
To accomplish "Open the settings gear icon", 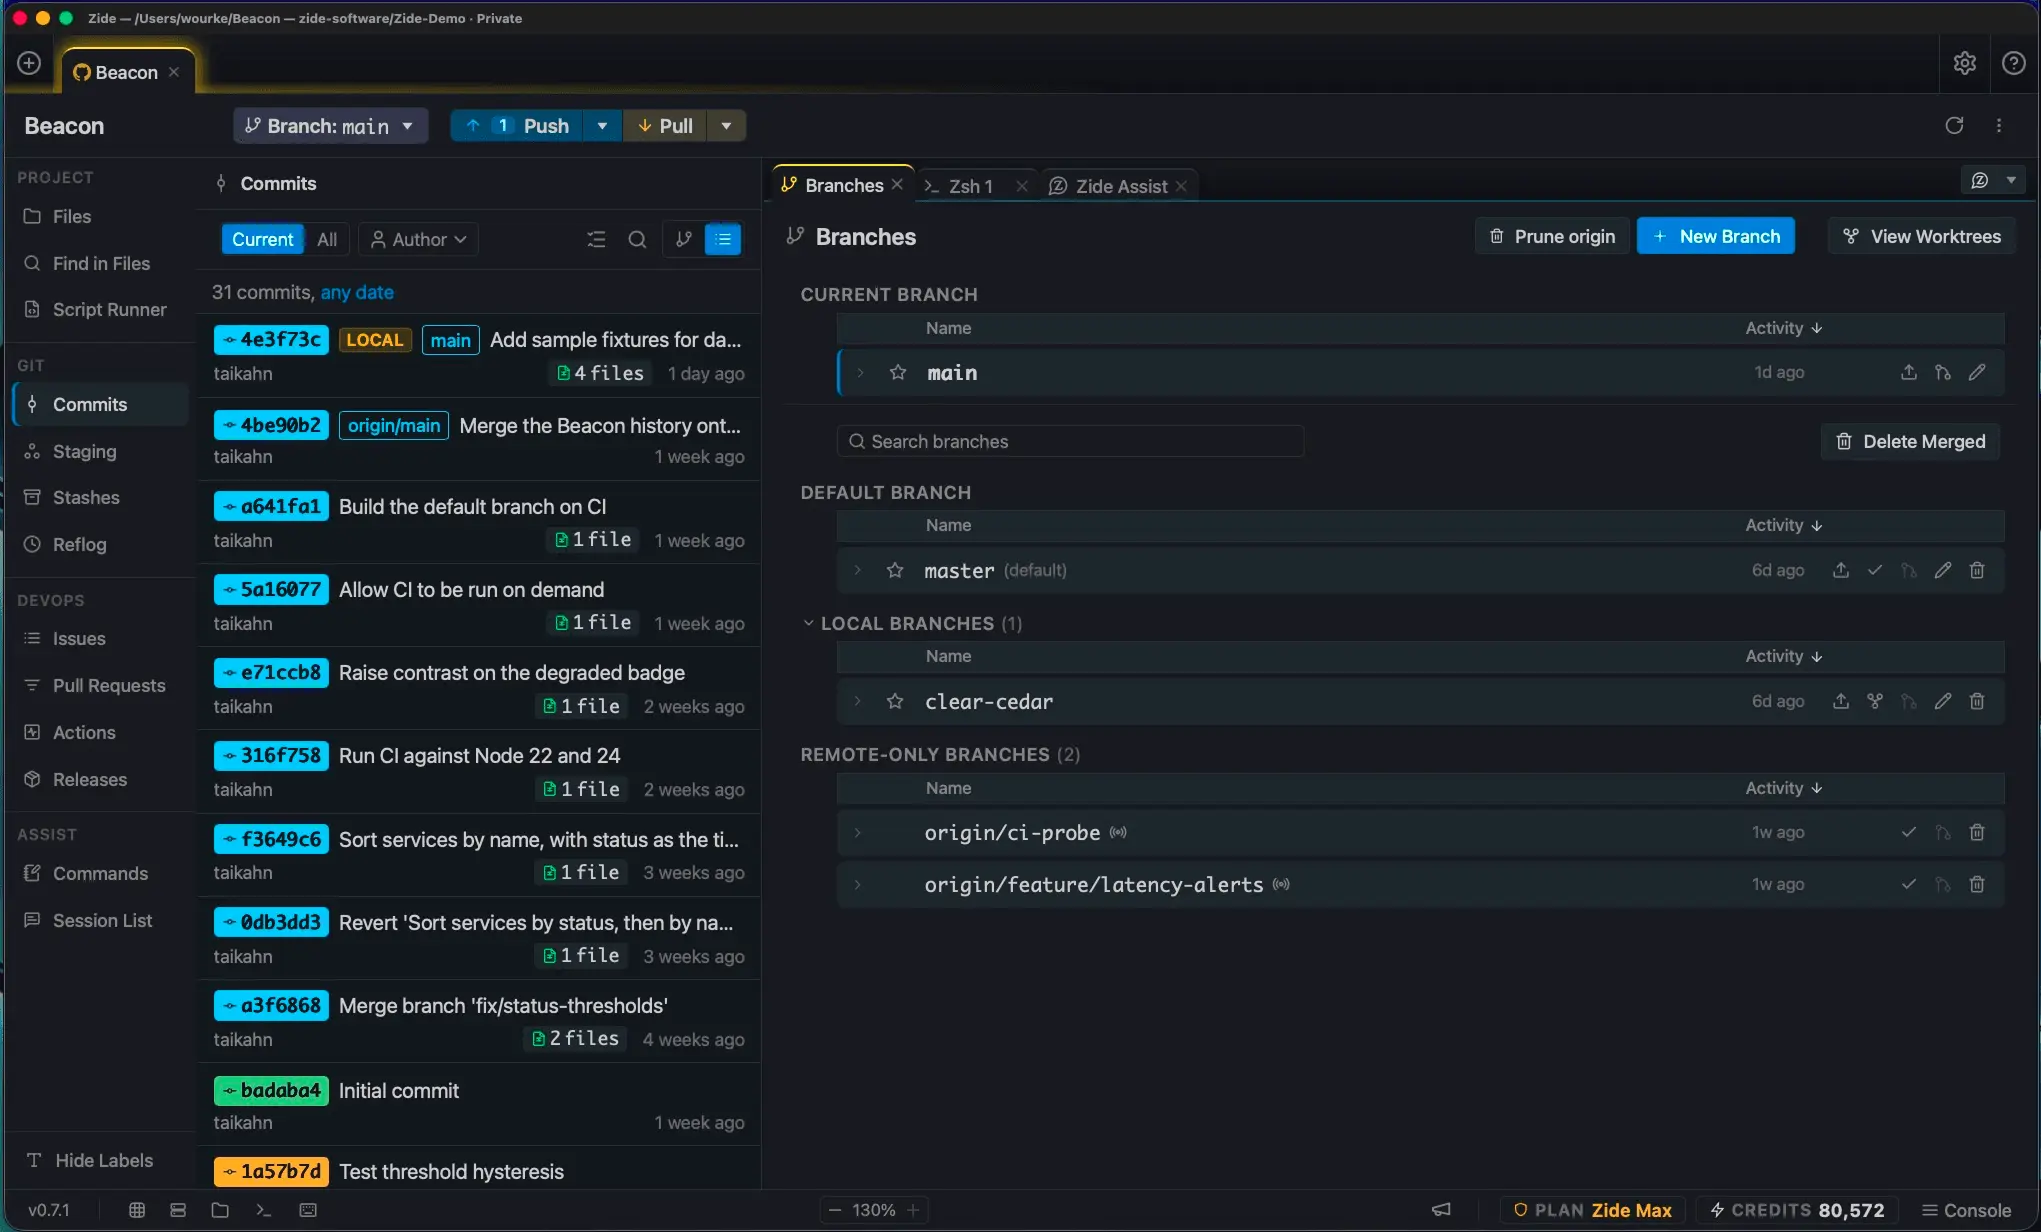I will 1964,63.
